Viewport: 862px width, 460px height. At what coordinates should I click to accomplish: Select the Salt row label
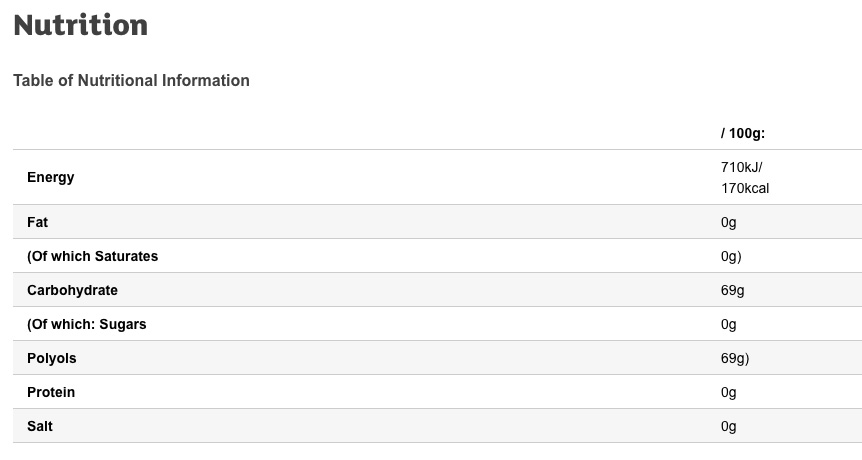40,426
